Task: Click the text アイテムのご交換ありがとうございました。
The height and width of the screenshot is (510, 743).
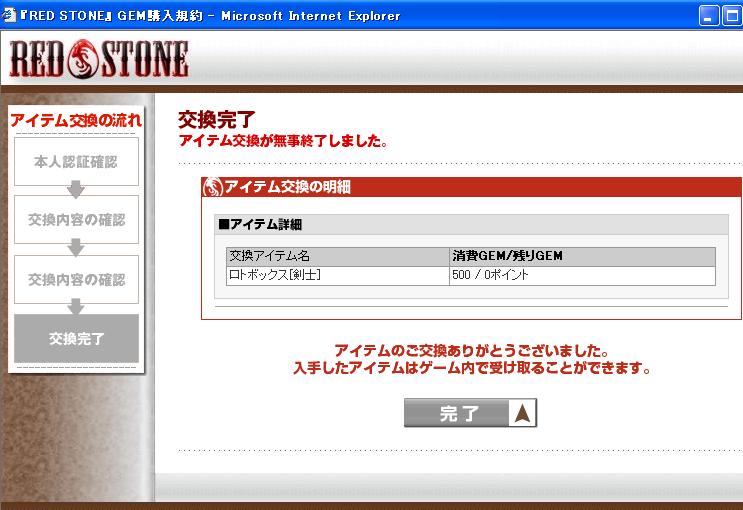Action: [471, 351]
